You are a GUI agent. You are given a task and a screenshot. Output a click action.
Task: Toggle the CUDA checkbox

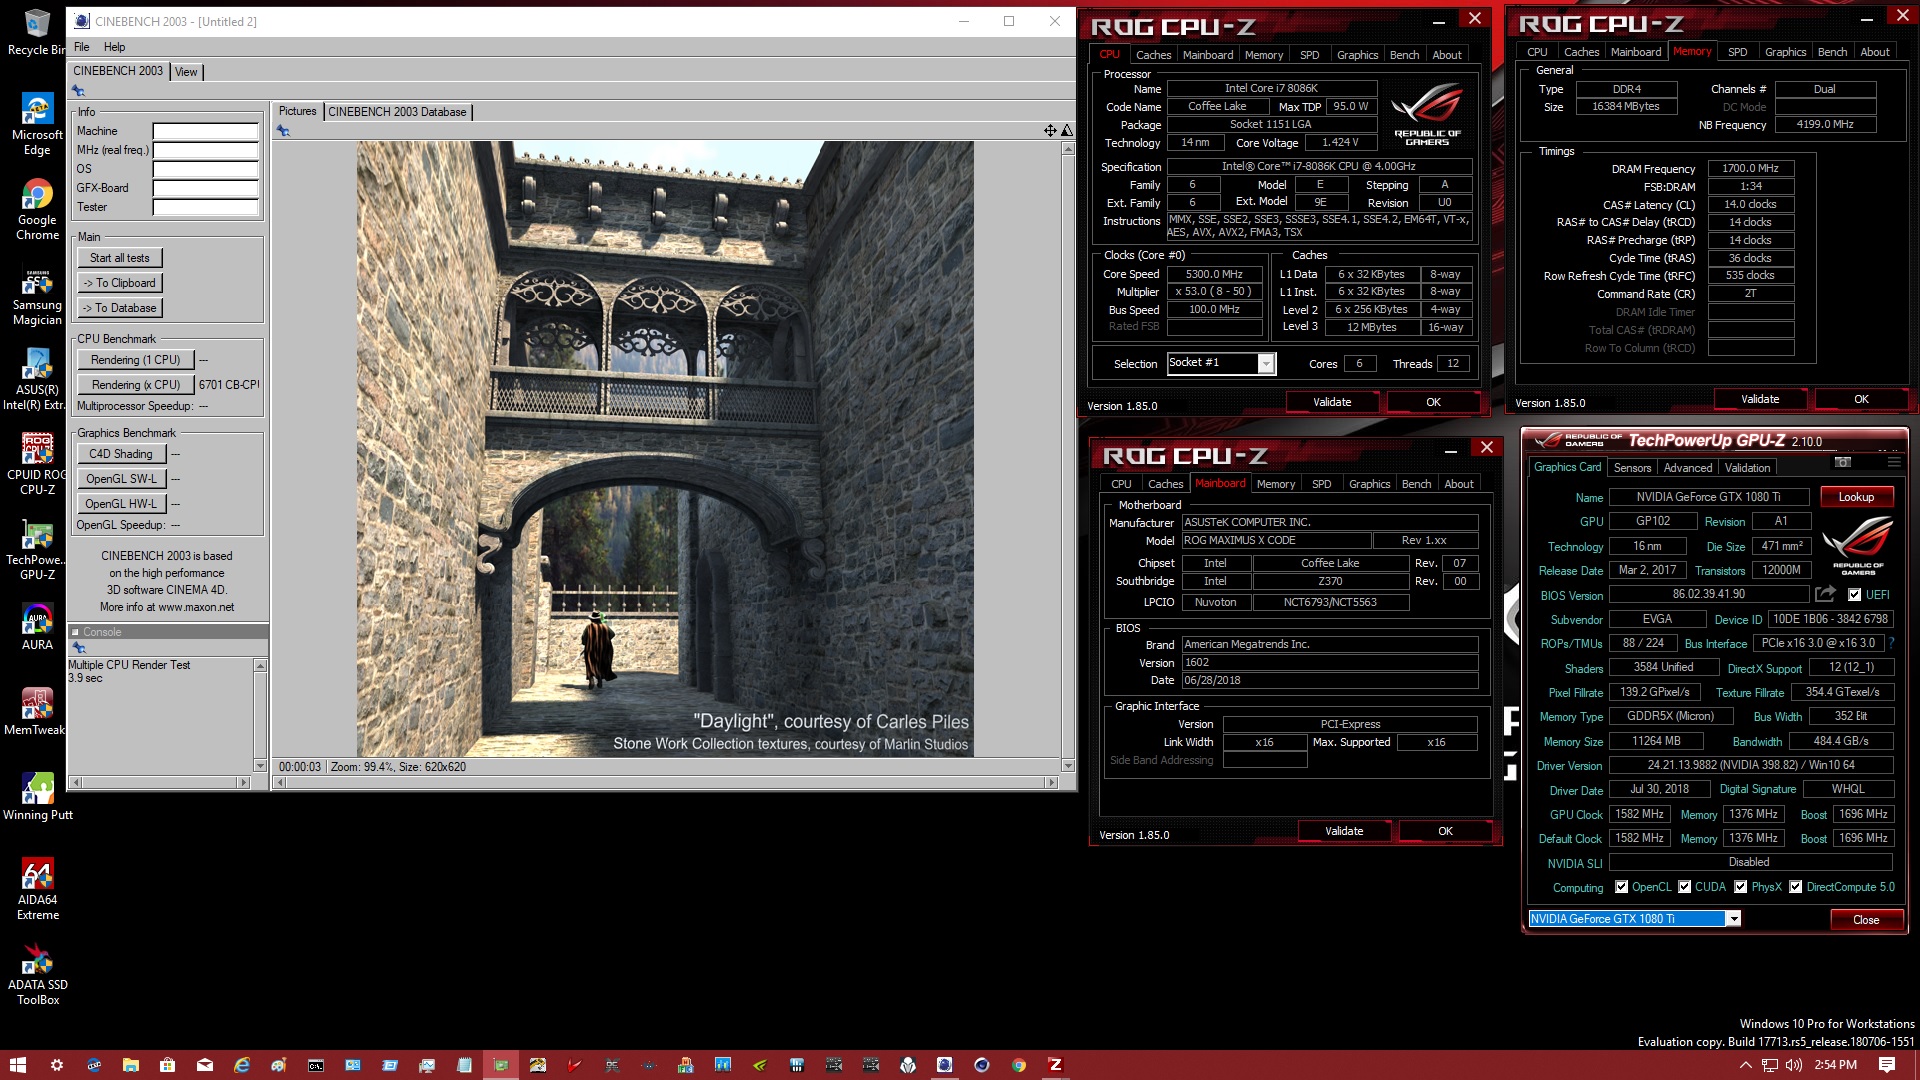coord(1684,887)
